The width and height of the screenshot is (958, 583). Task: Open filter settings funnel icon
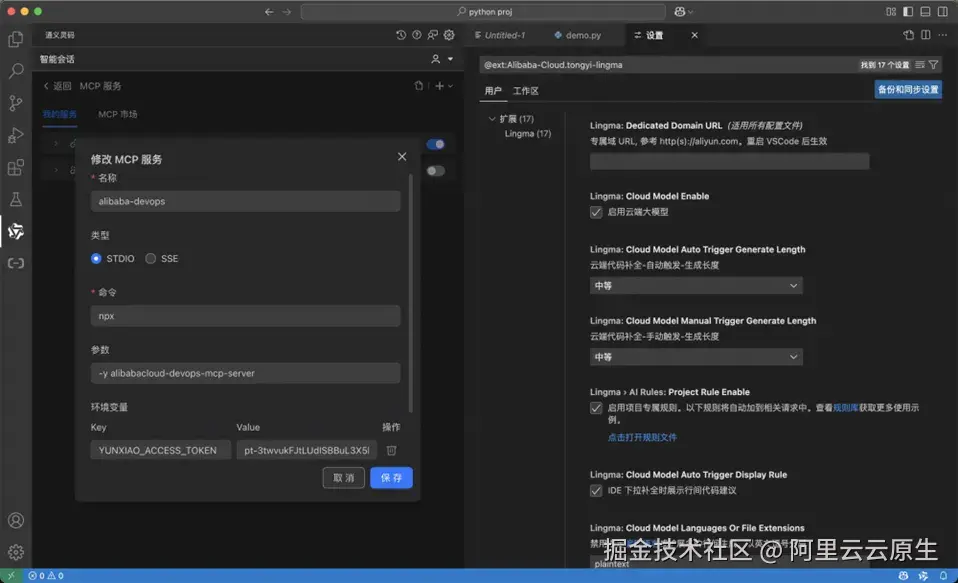pos(934,64)
